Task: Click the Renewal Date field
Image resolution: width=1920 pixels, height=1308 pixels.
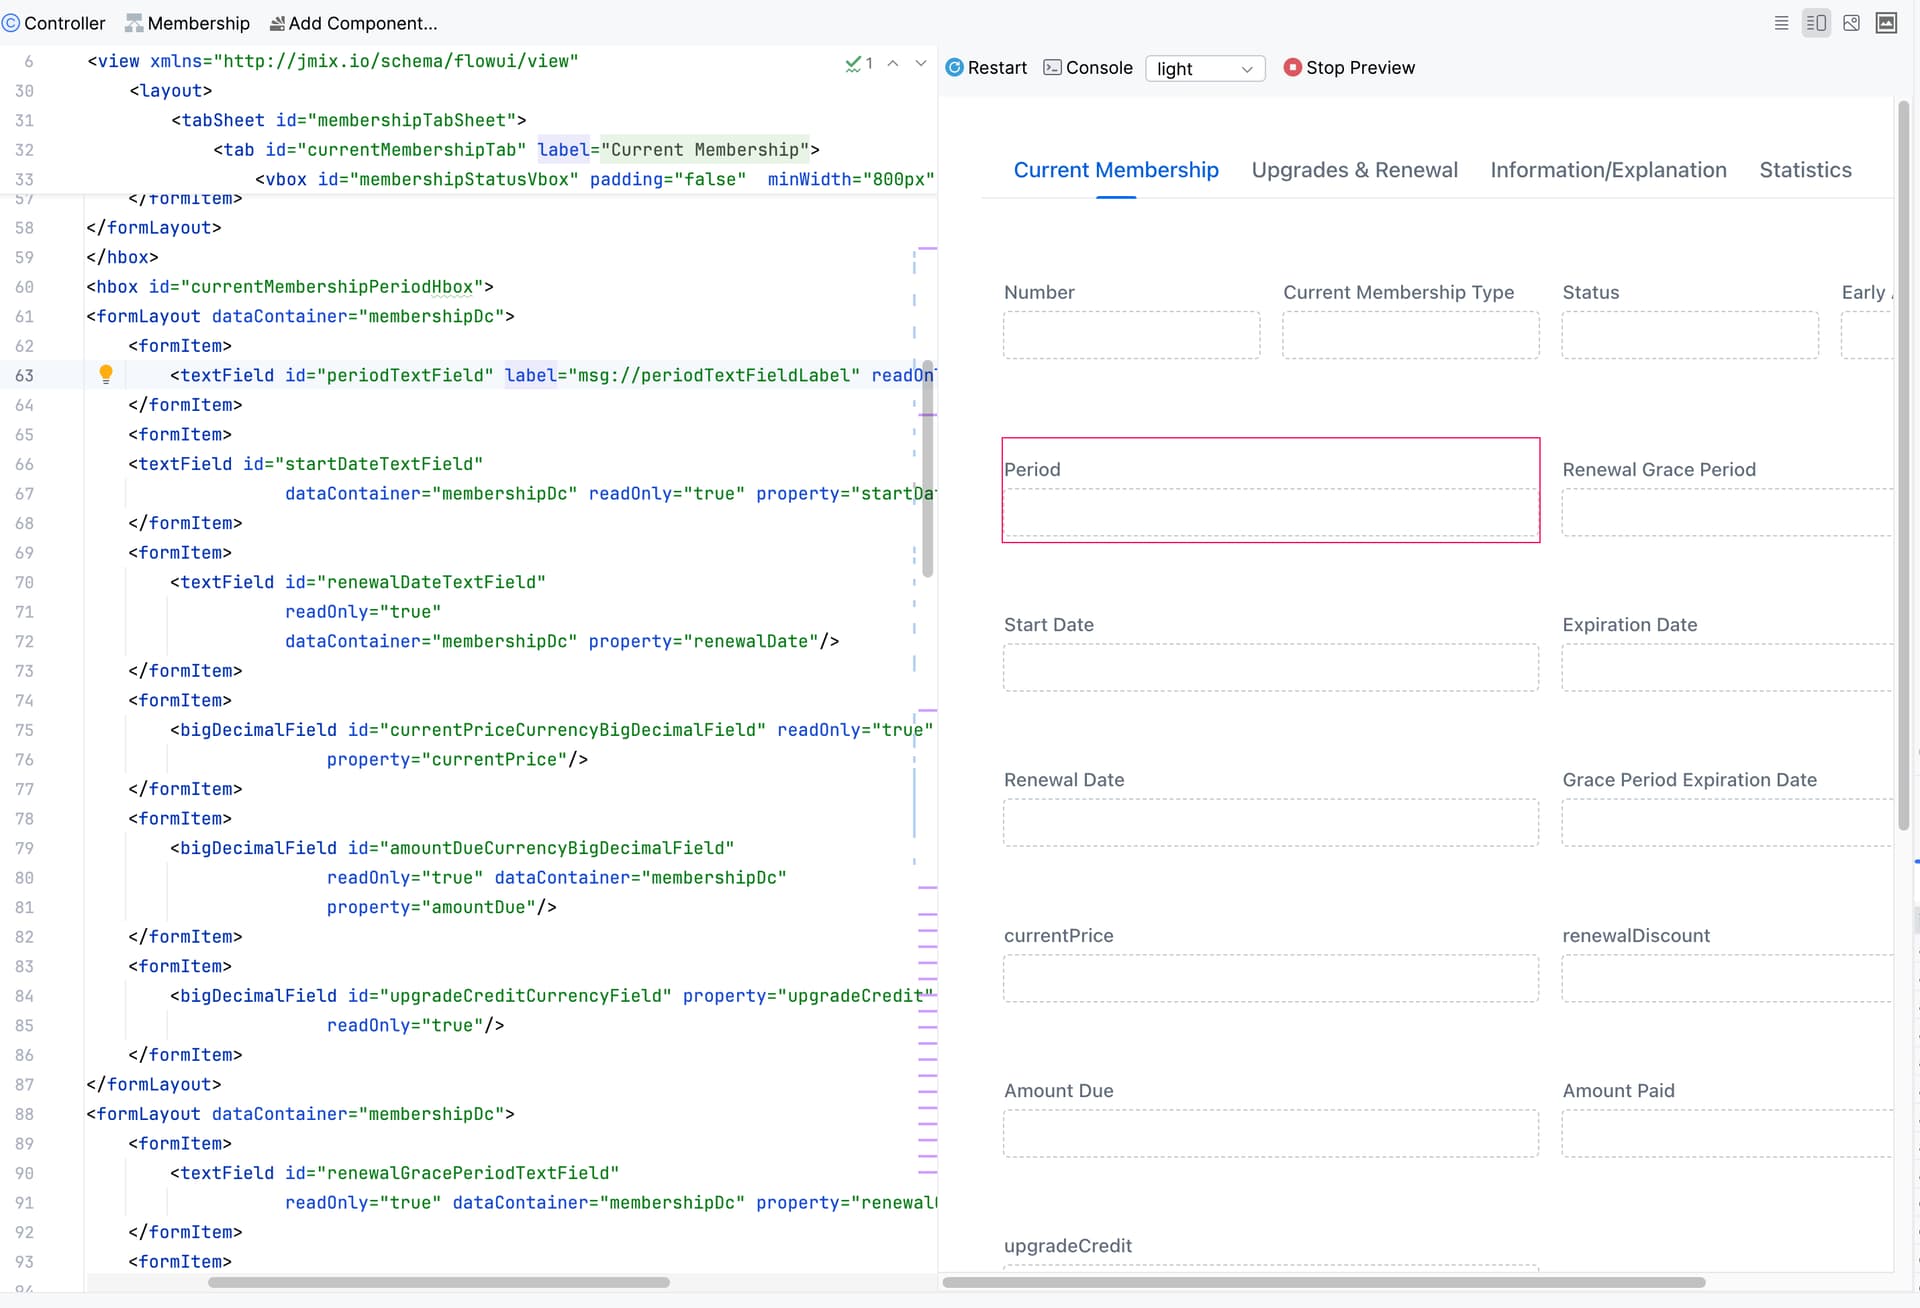Action: [1271, 823]
